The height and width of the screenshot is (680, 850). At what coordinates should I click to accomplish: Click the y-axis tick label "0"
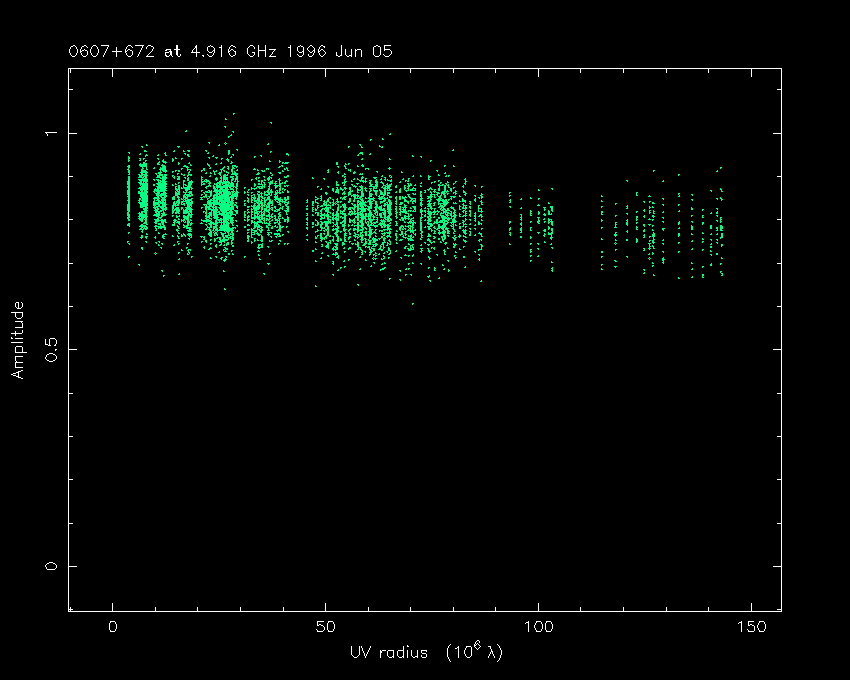pos(51,566)
